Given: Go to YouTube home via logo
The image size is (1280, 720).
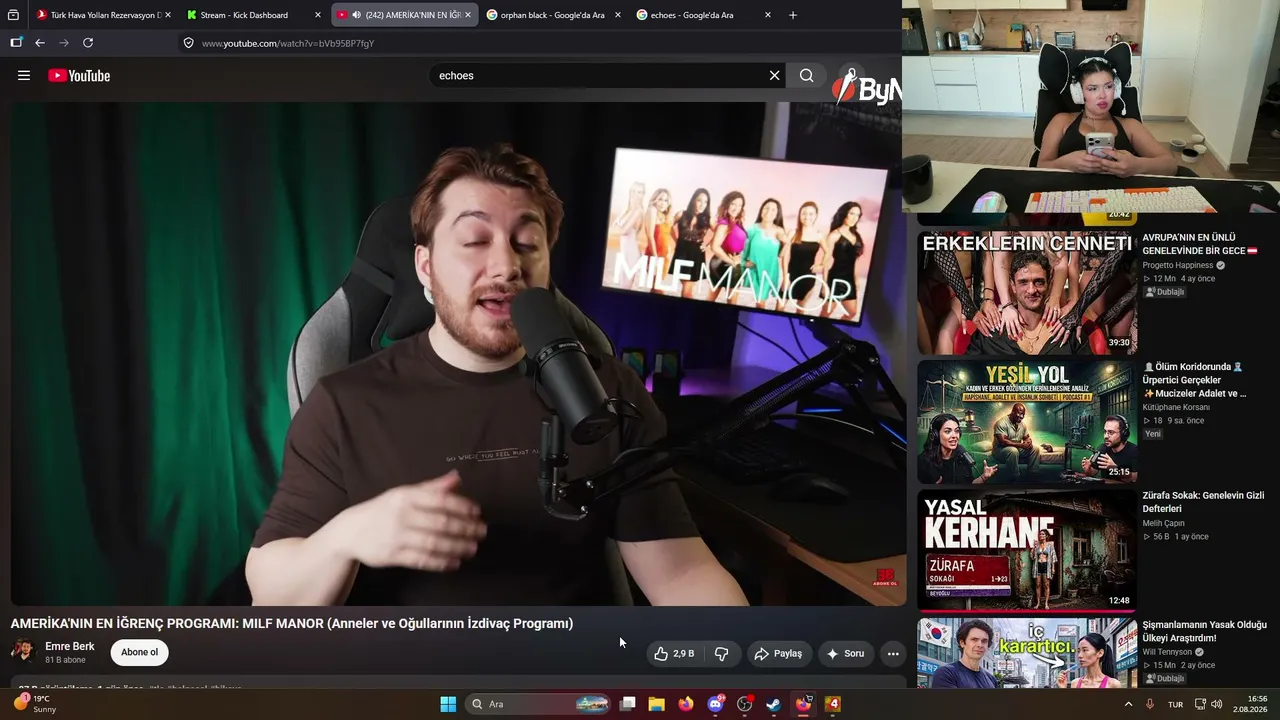Looking at the screenshot, I should coord(79,76).
